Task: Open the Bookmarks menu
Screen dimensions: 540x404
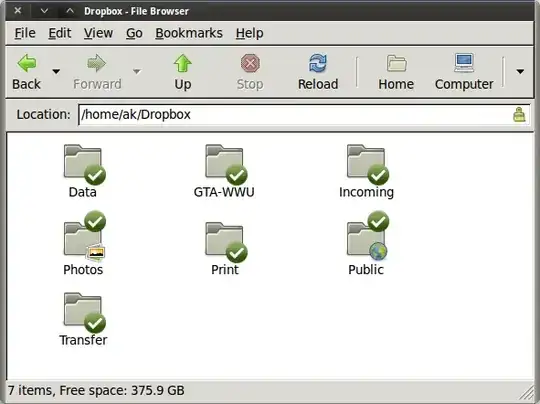Action: tap(189, 33)
